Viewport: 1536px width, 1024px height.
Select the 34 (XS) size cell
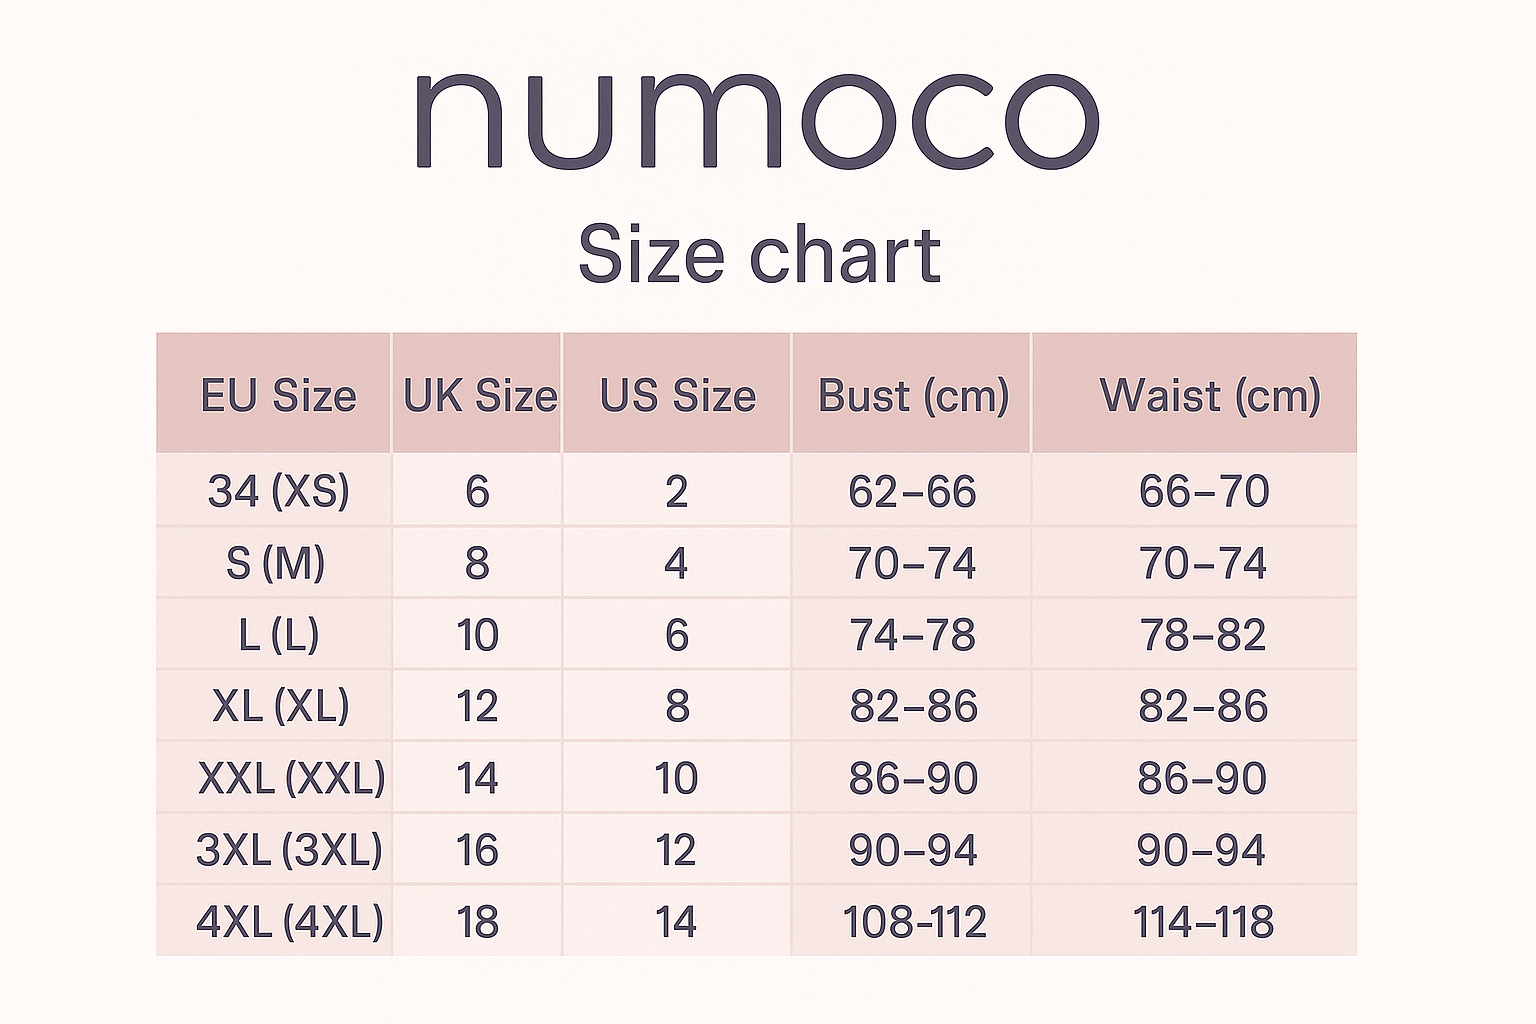pyautogui.click(x=278, y=491)
